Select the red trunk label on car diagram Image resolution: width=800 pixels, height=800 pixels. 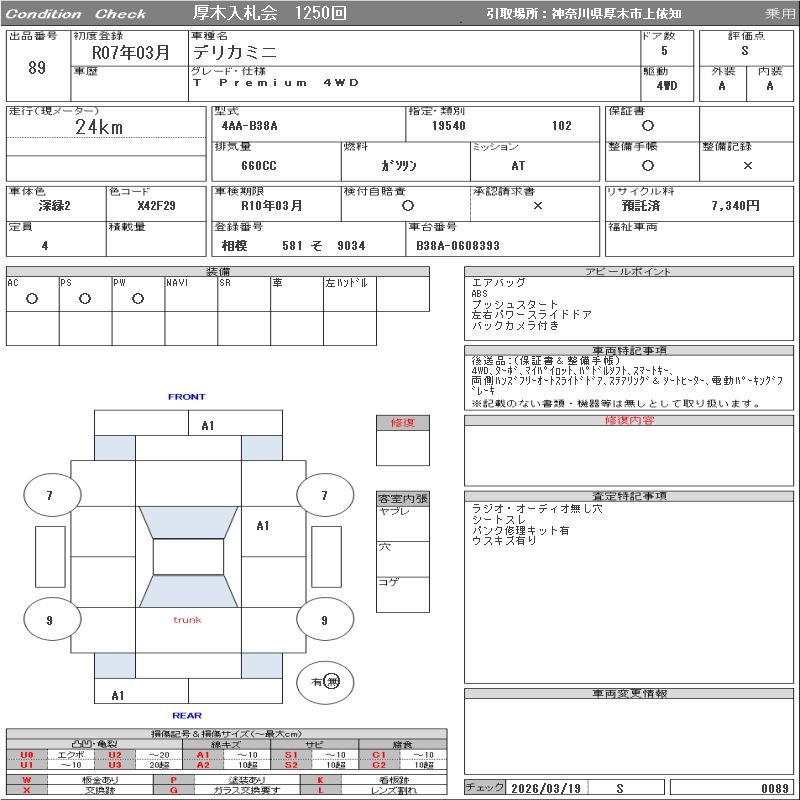pos(187,620)
